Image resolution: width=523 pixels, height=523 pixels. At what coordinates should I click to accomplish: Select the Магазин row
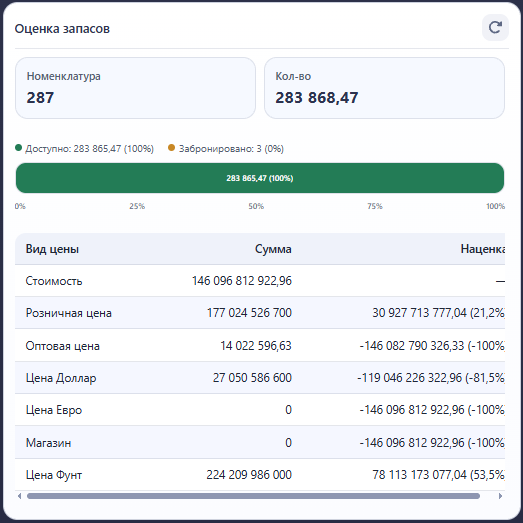(x=260, y=442)
